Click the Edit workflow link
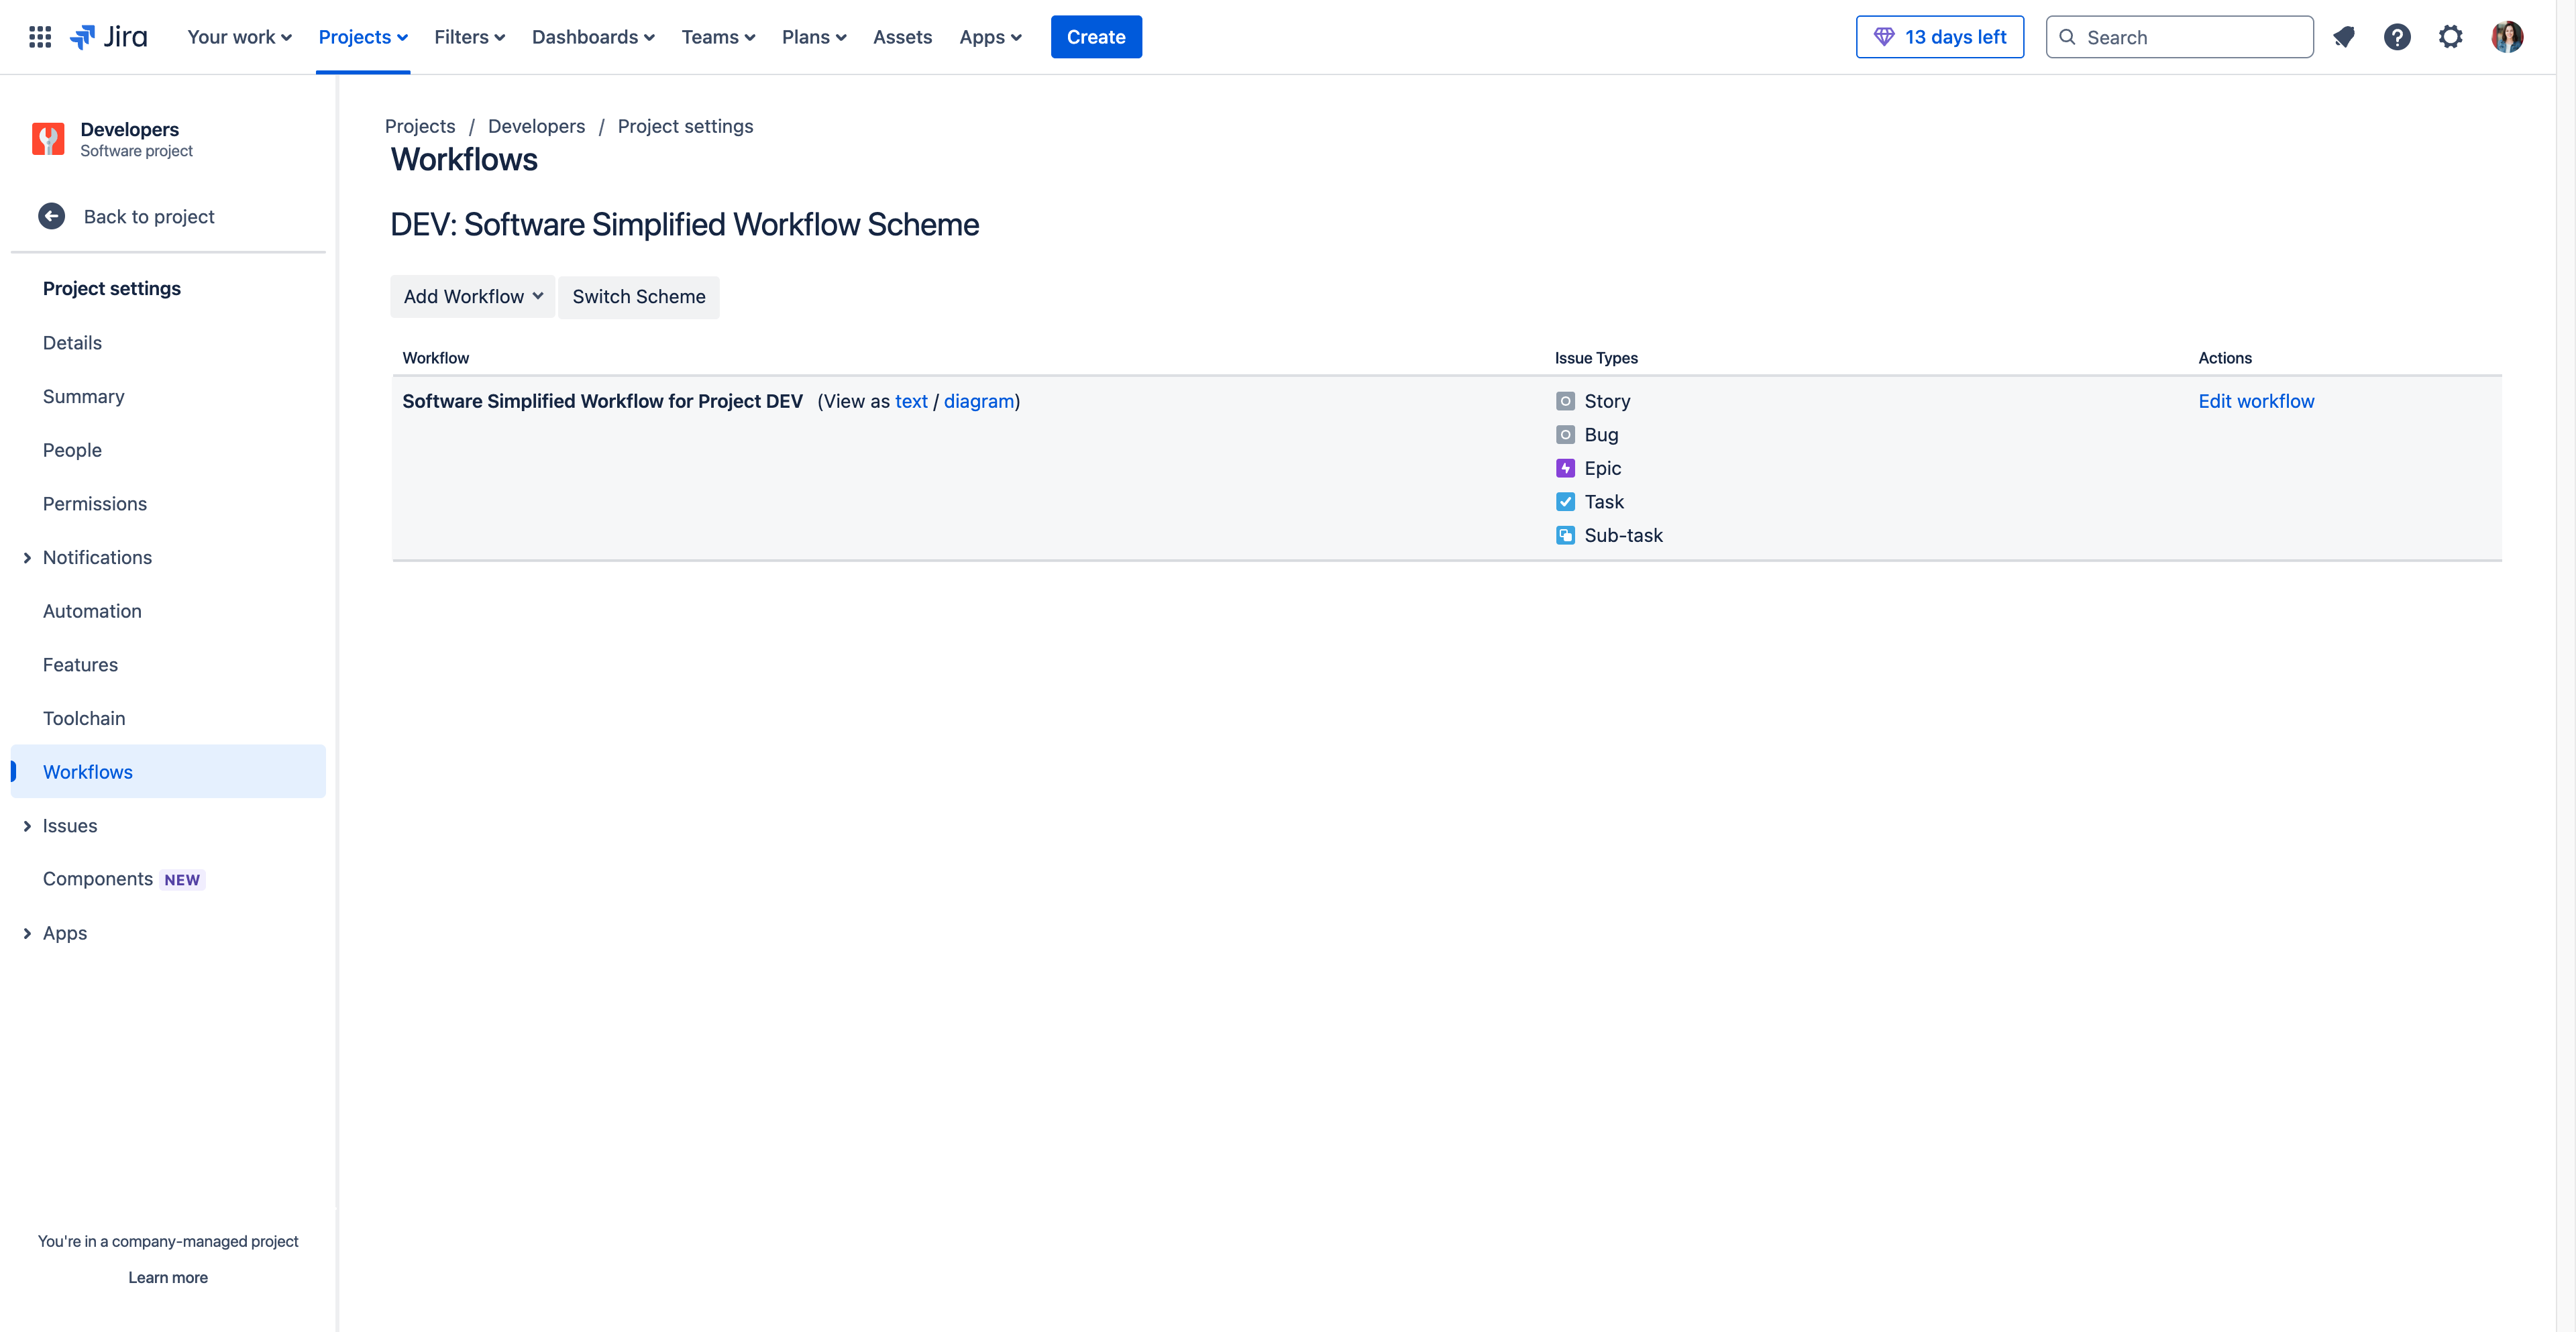This screenshot has width=2576, height=1332. click(x=2256, y=401)
